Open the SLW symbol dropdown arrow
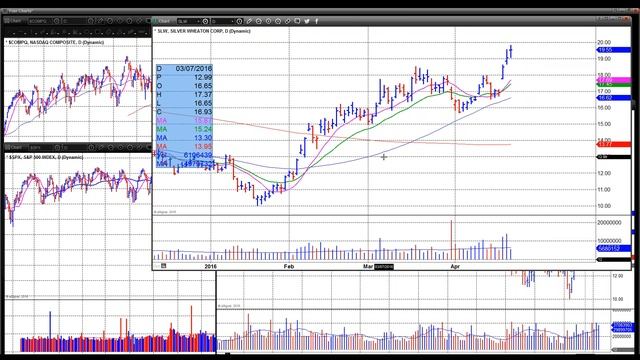 [198, 21]
